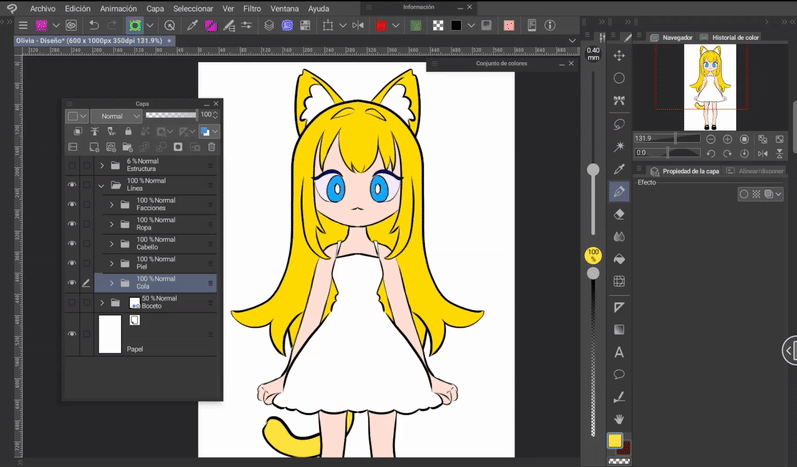Show the Boceto layer folder
This screenshot has height=467, width=797.
(72, 302)
